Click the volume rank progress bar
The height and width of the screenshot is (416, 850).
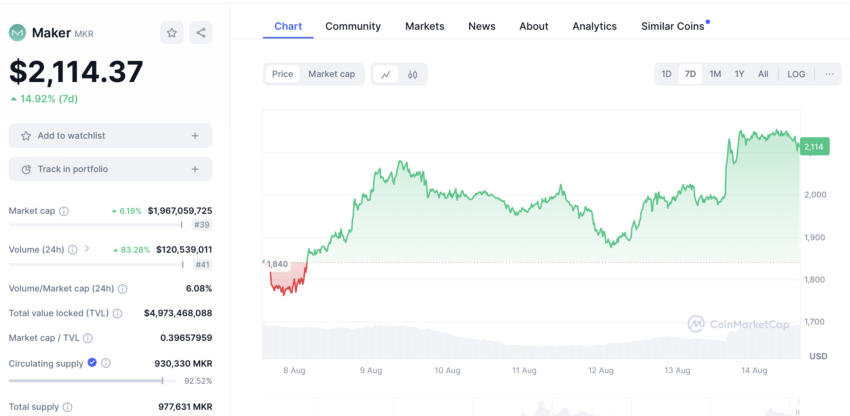tap(96, 264)
